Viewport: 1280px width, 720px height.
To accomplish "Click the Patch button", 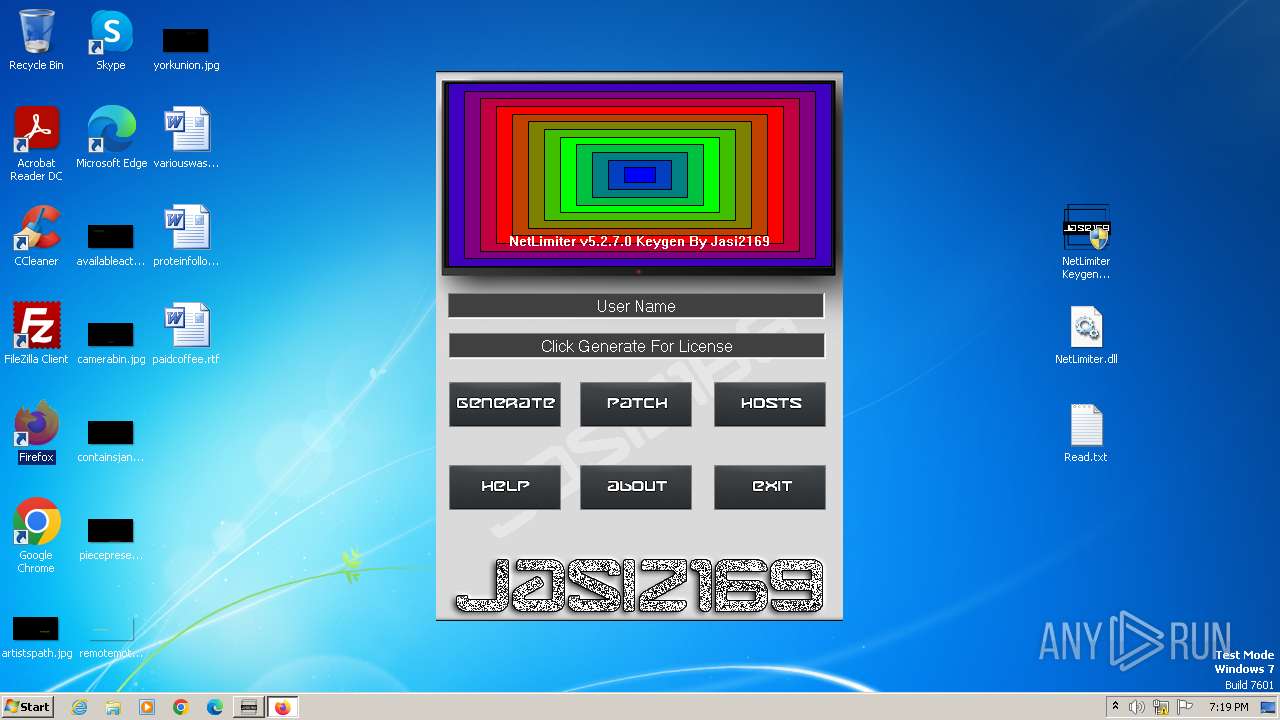I will (x=636, y=404).
